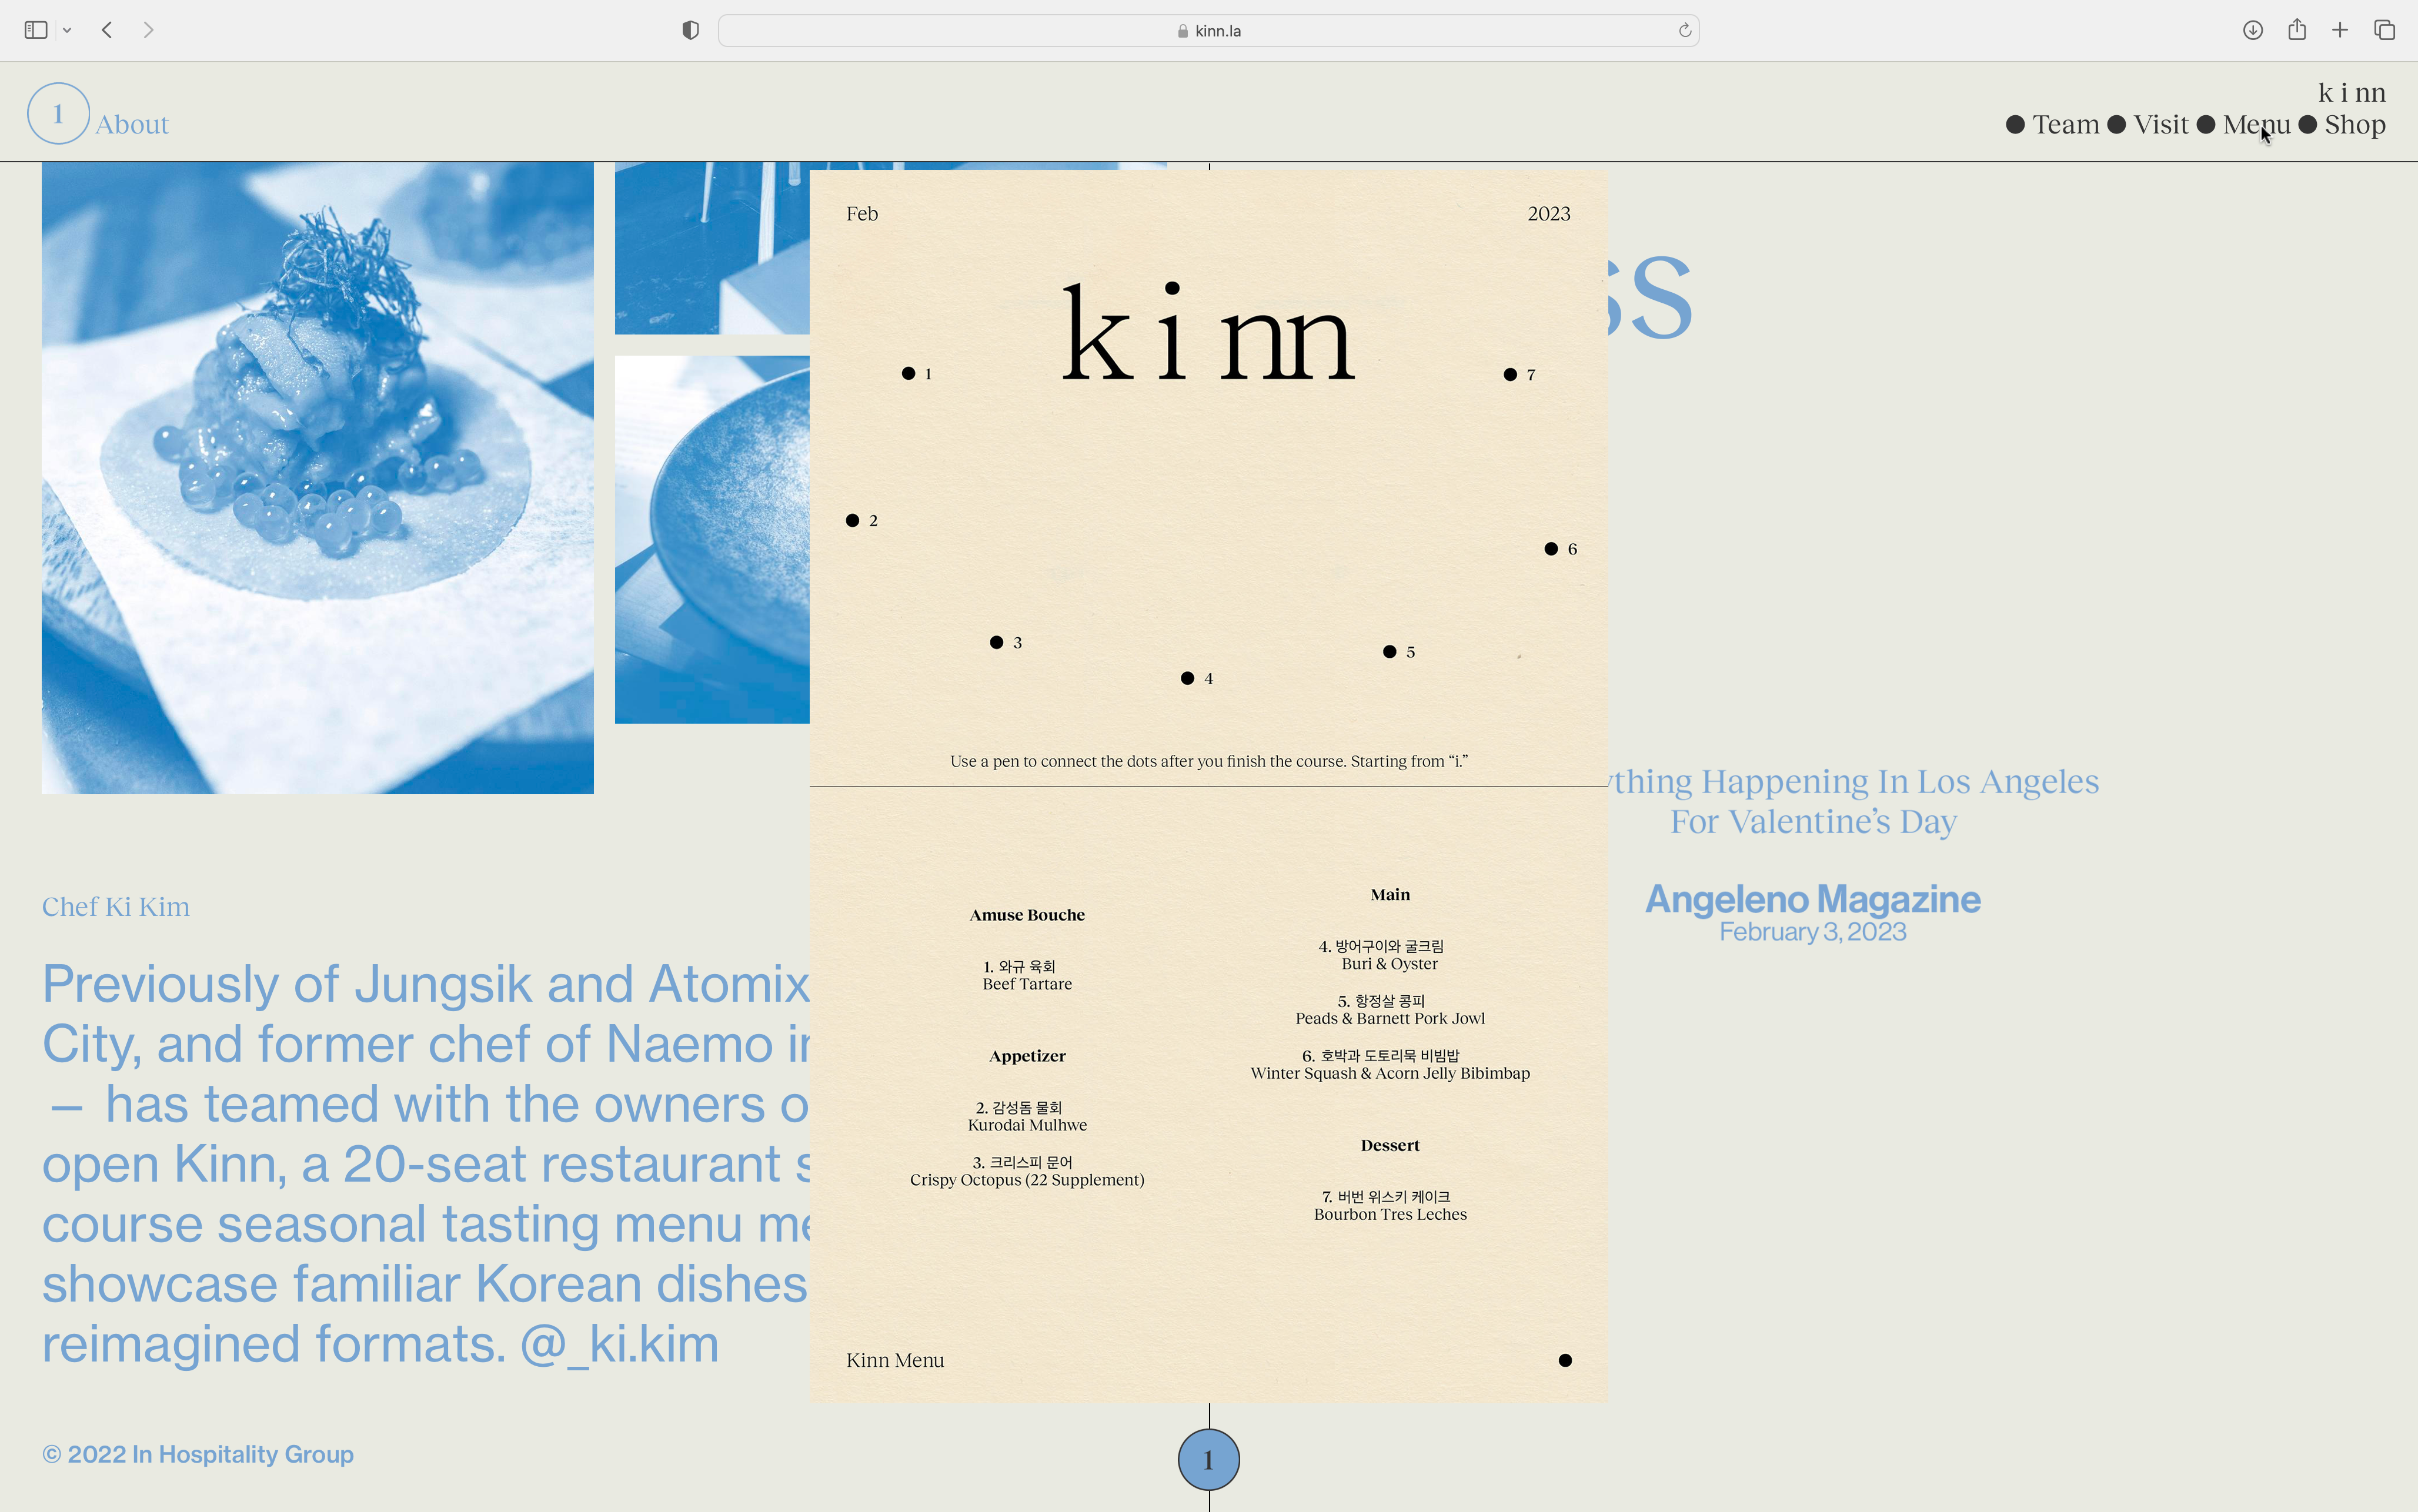Open the @_ki.kim Instagram handle

[619, 1344]
